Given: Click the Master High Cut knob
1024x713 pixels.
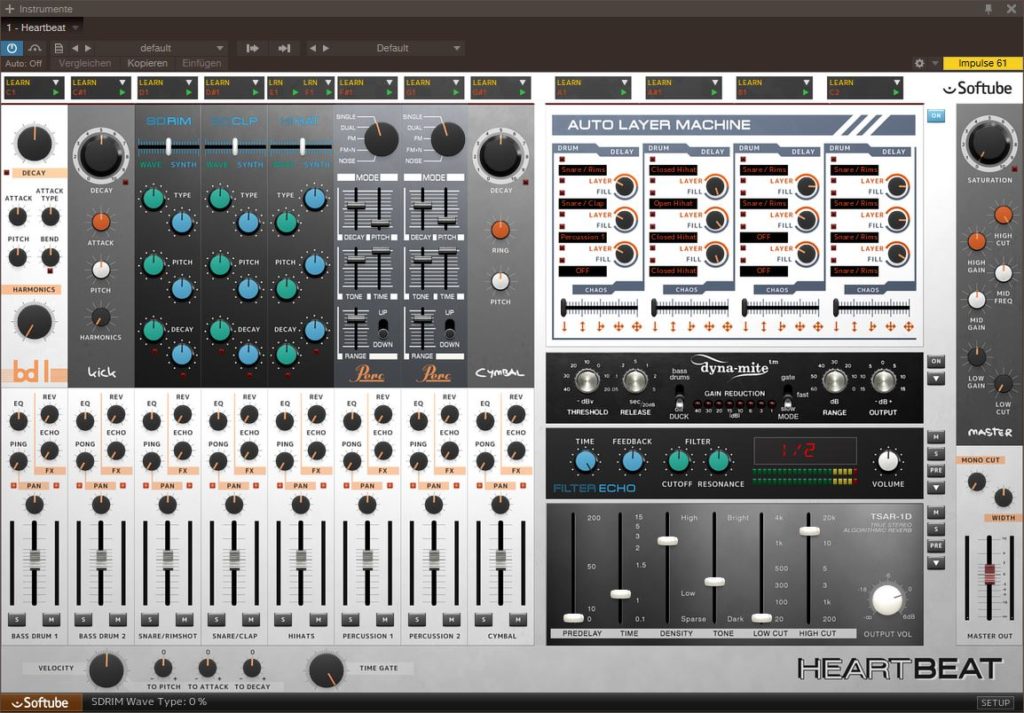Looking at the screenshot, I should [x=1003, y=214].
